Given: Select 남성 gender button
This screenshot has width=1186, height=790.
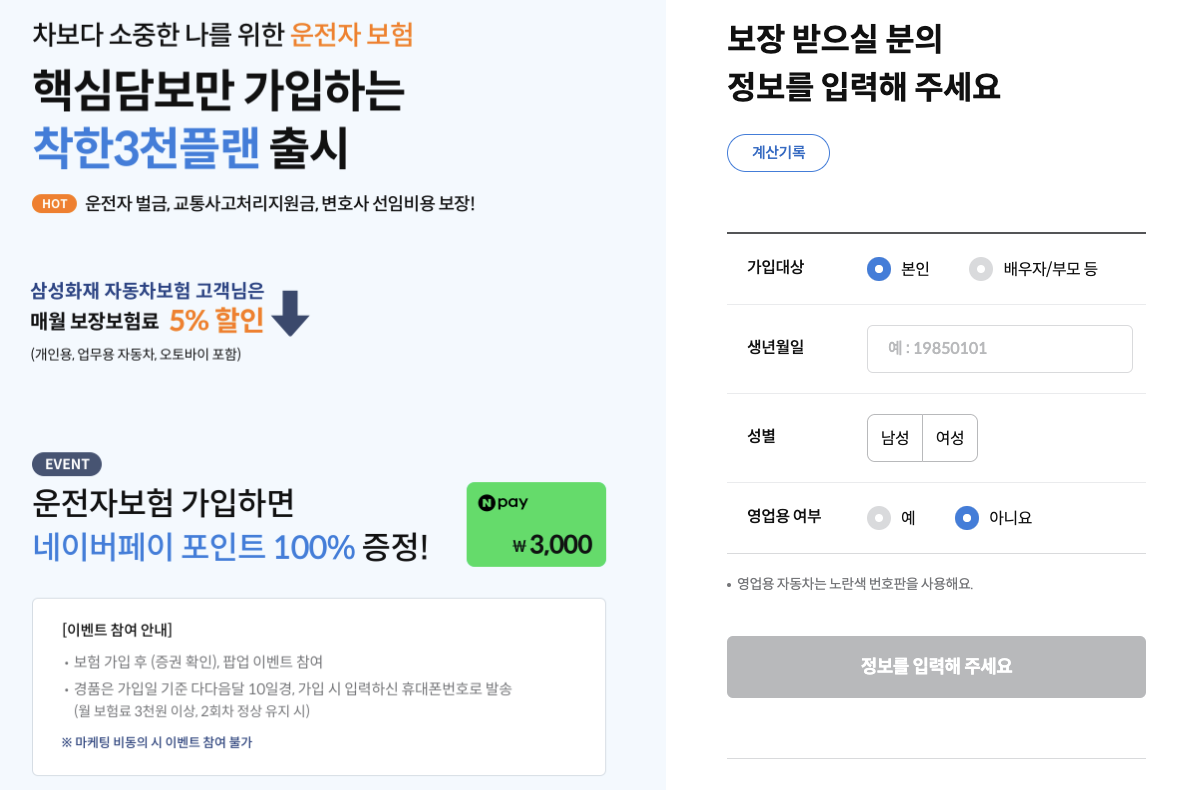Looking at the screenshot, I should point(895,437).
